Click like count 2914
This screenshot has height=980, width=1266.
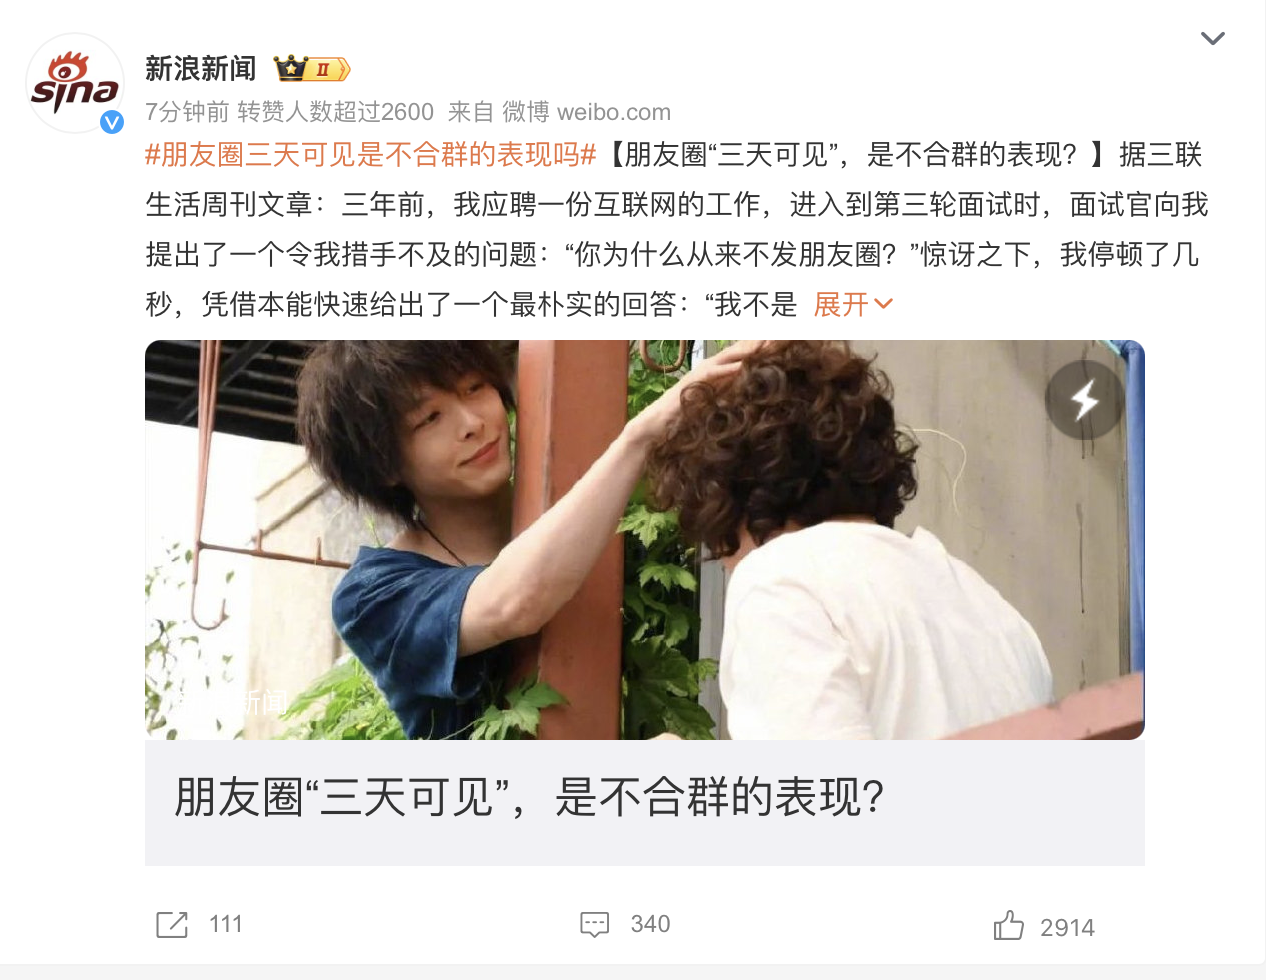coord(1067,928)
